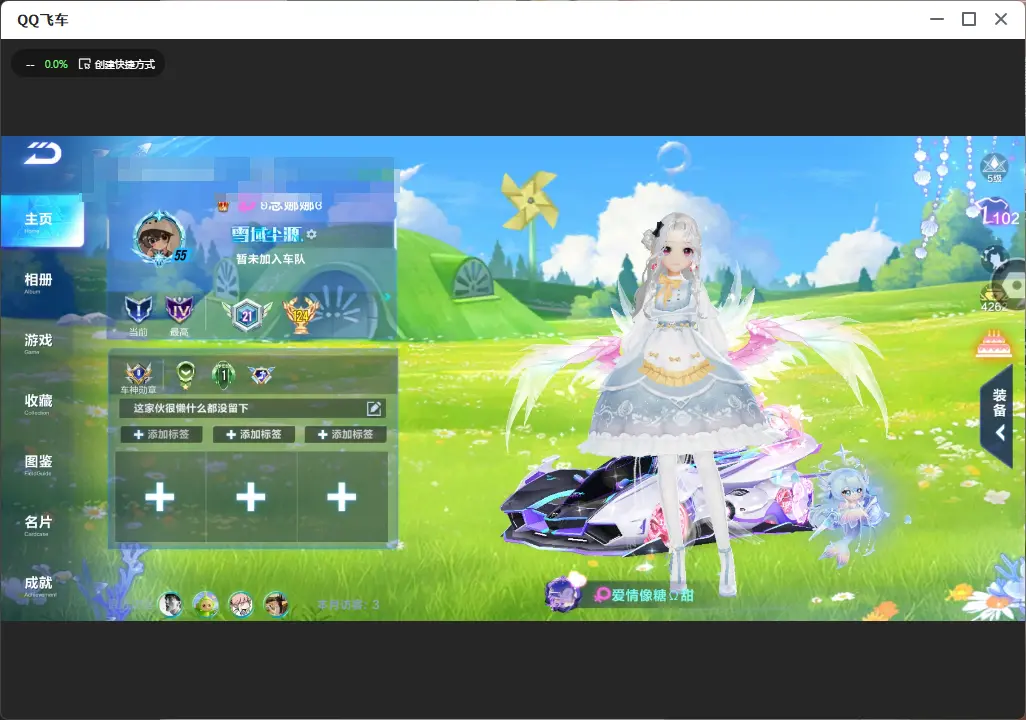Click the first 添加标签 button
The image size is (1026, 720).
point(162,435)
